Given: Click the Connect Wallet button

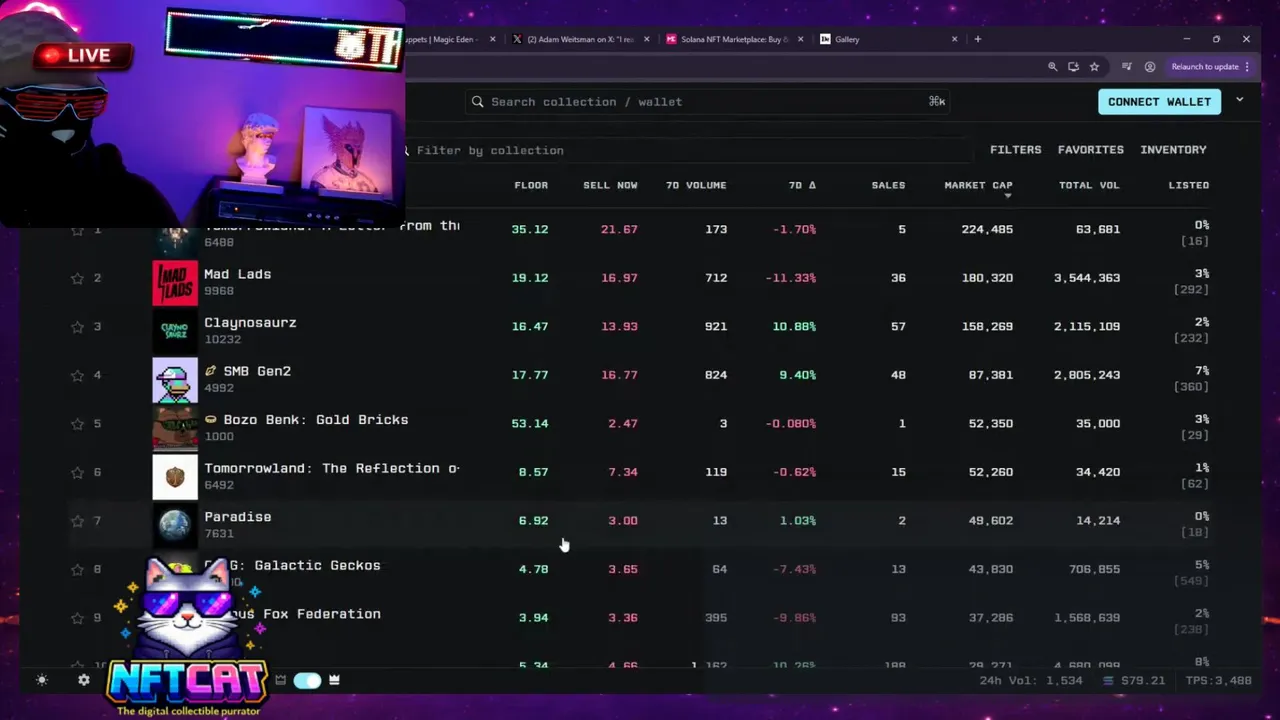Looking at the screenshot, I should pyautogui.click(x=1159, y=102).
